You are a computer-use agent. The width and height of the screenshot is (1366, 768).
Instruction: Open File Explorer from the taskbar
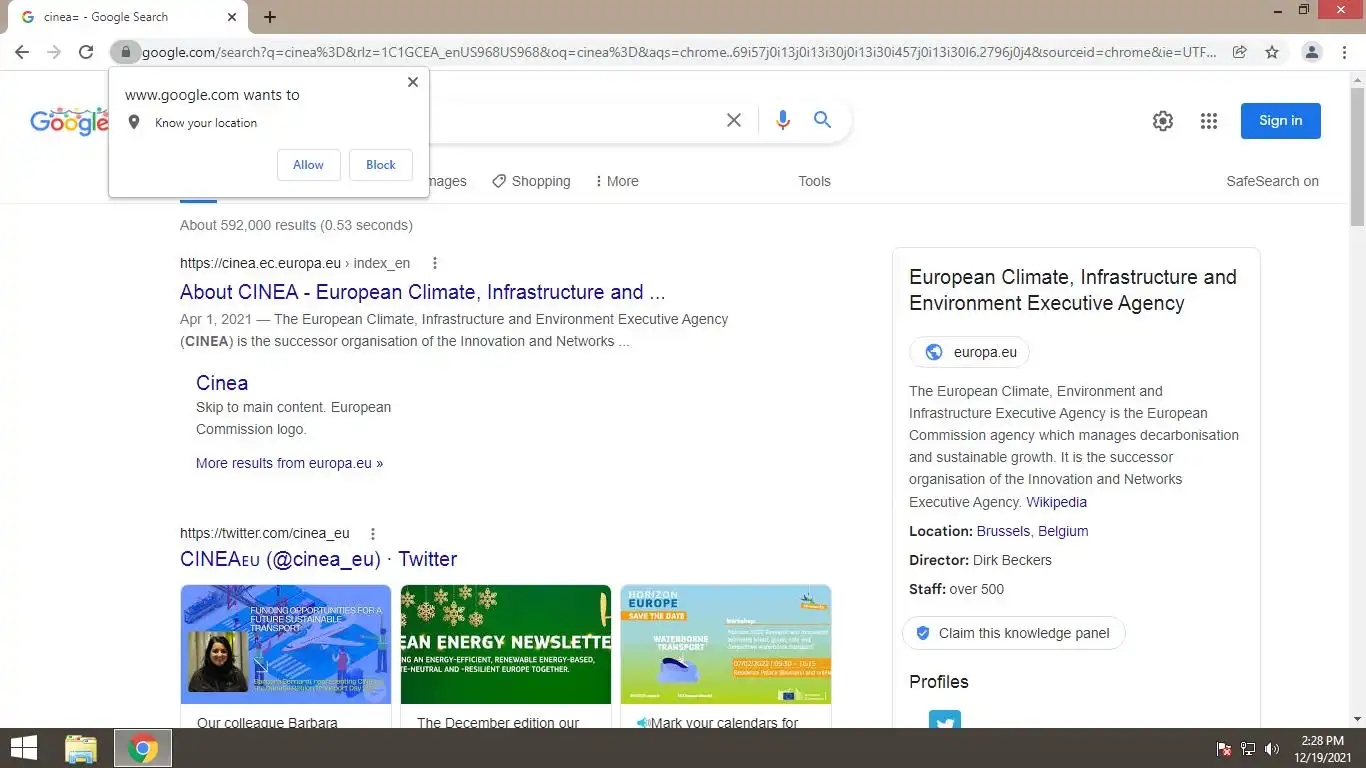[81, 748]
